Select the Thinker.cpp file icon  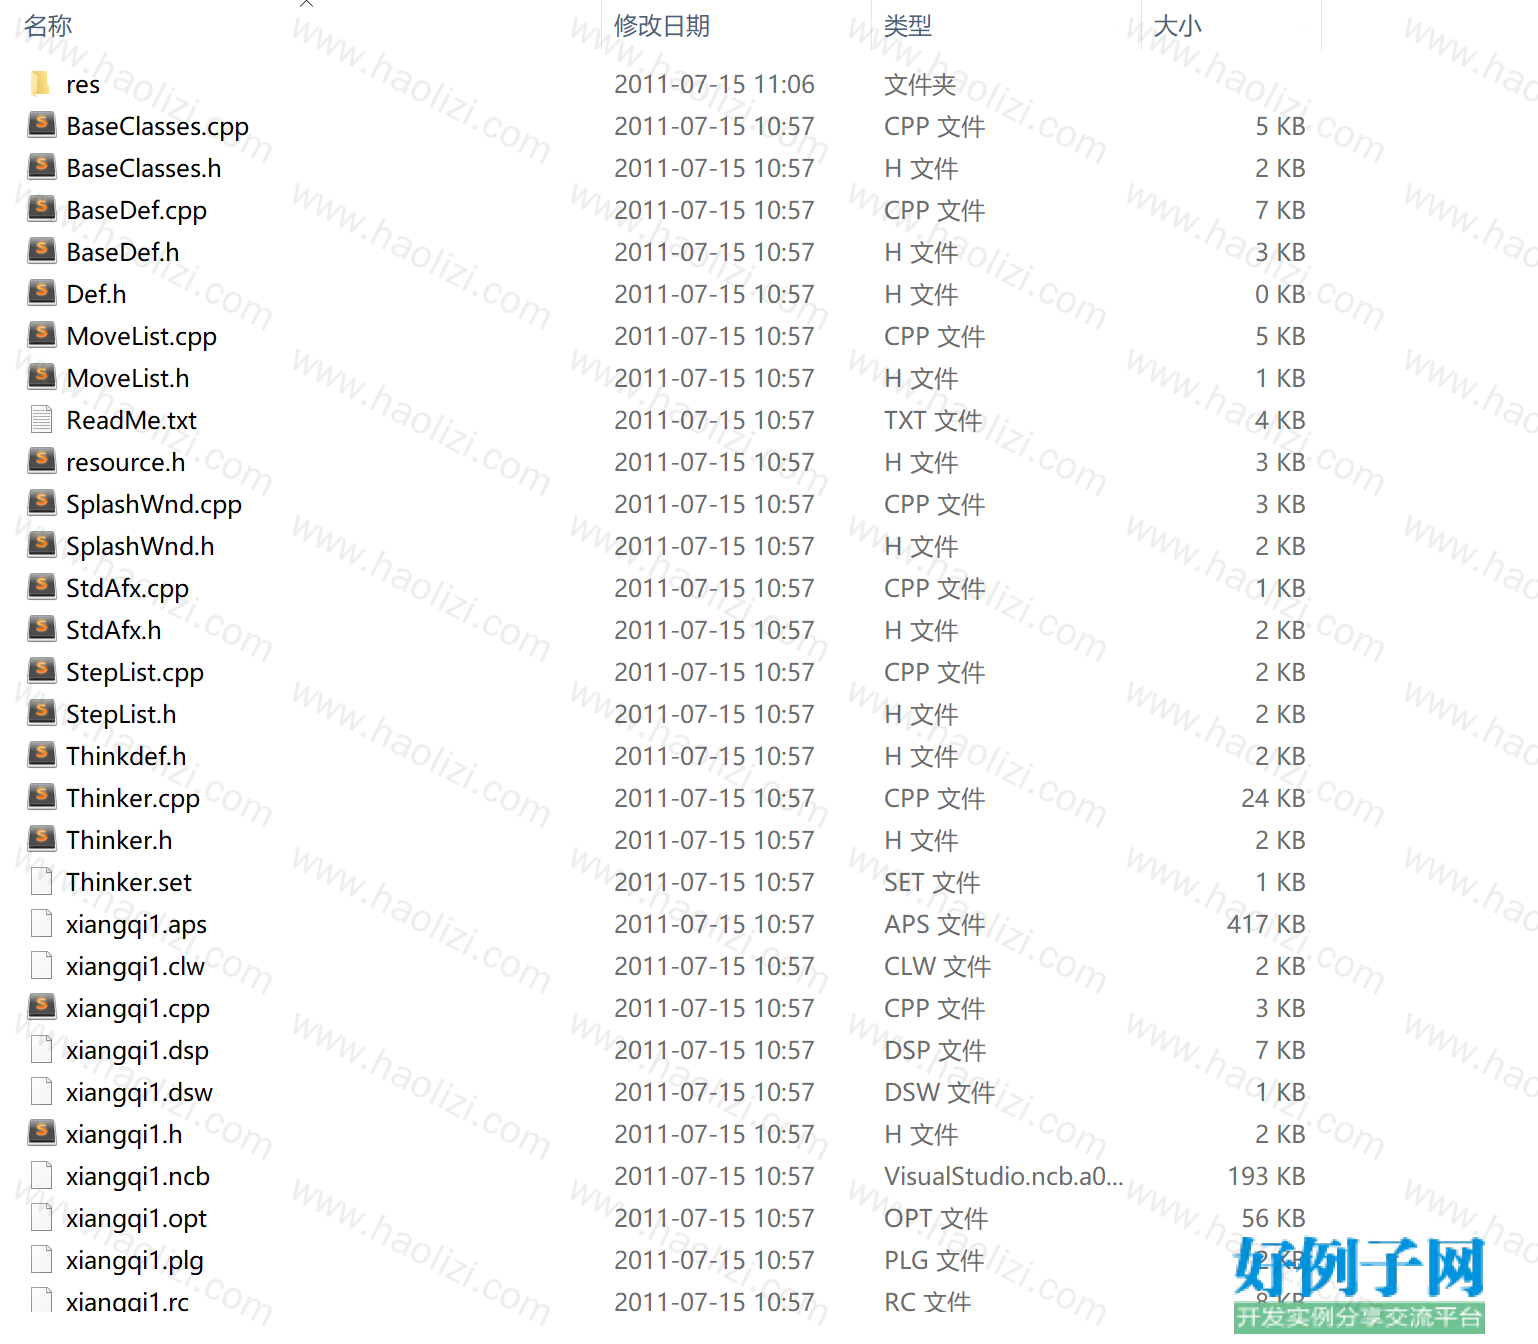pos(42,797)
